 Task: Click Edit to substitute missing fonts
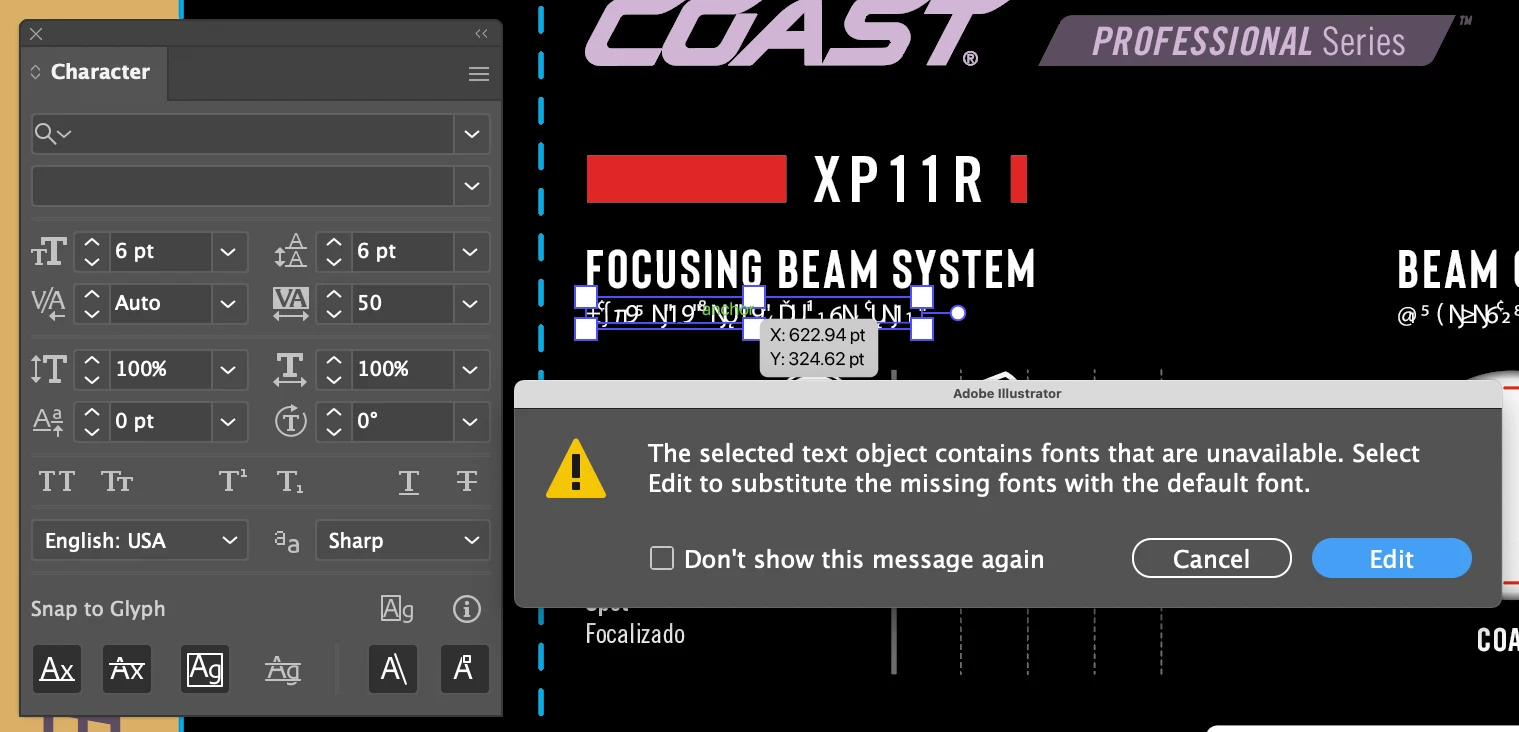tap(1391, 558)
